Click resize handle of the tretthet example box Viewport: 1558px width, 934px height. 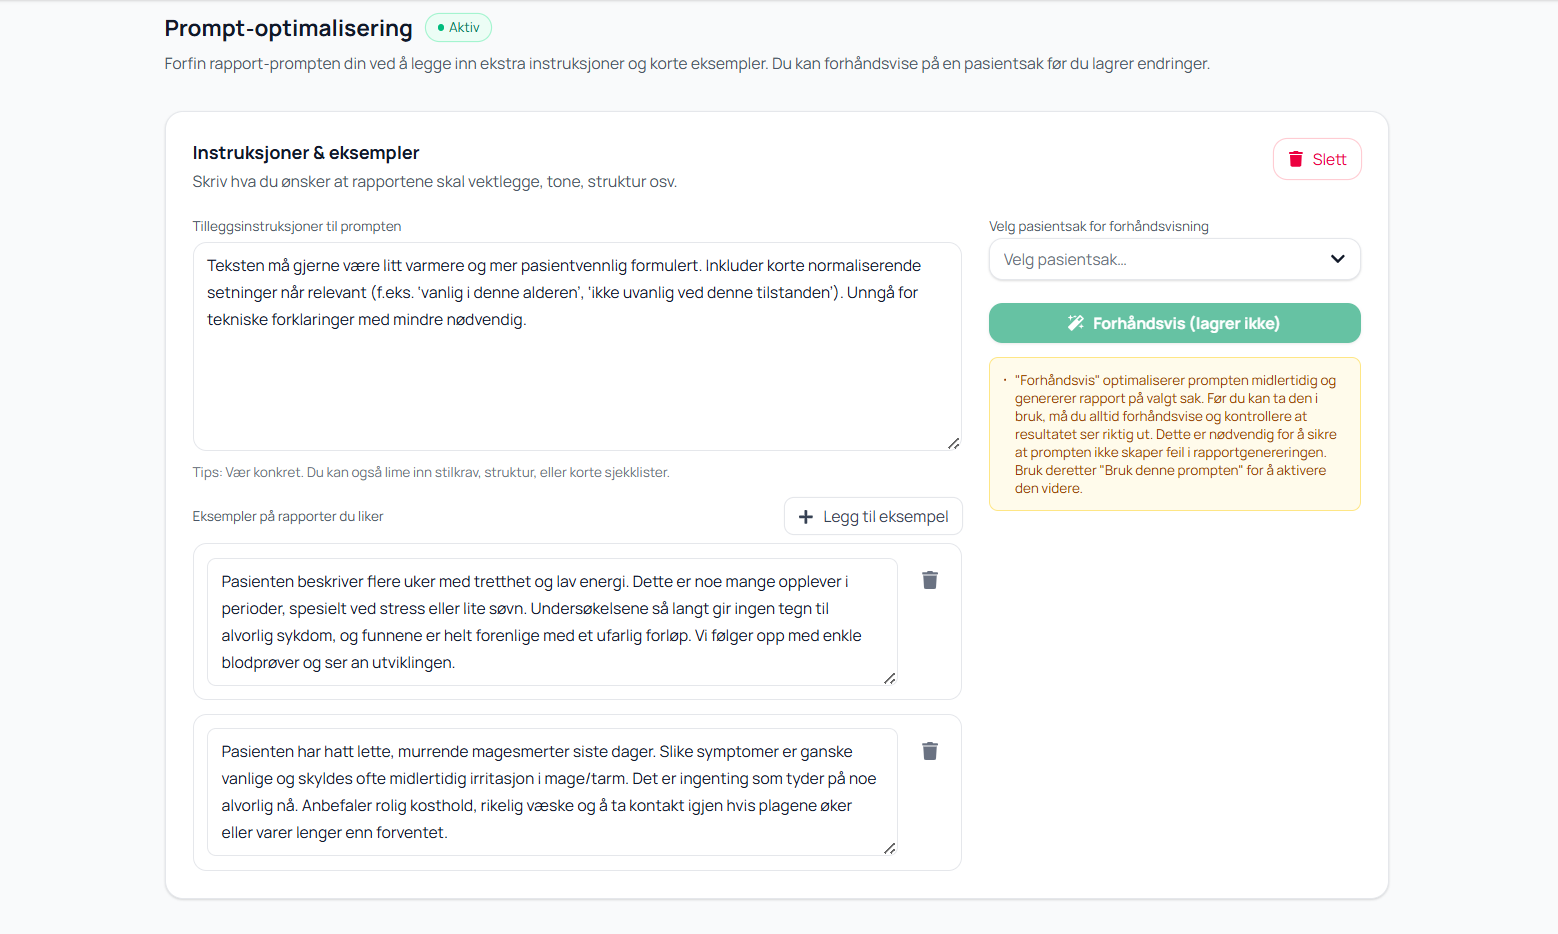click(889, 678)
